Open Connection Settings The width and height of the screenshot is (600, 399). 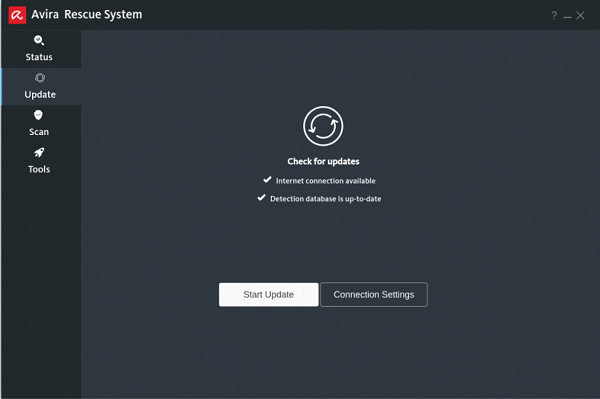click(374, 295)
